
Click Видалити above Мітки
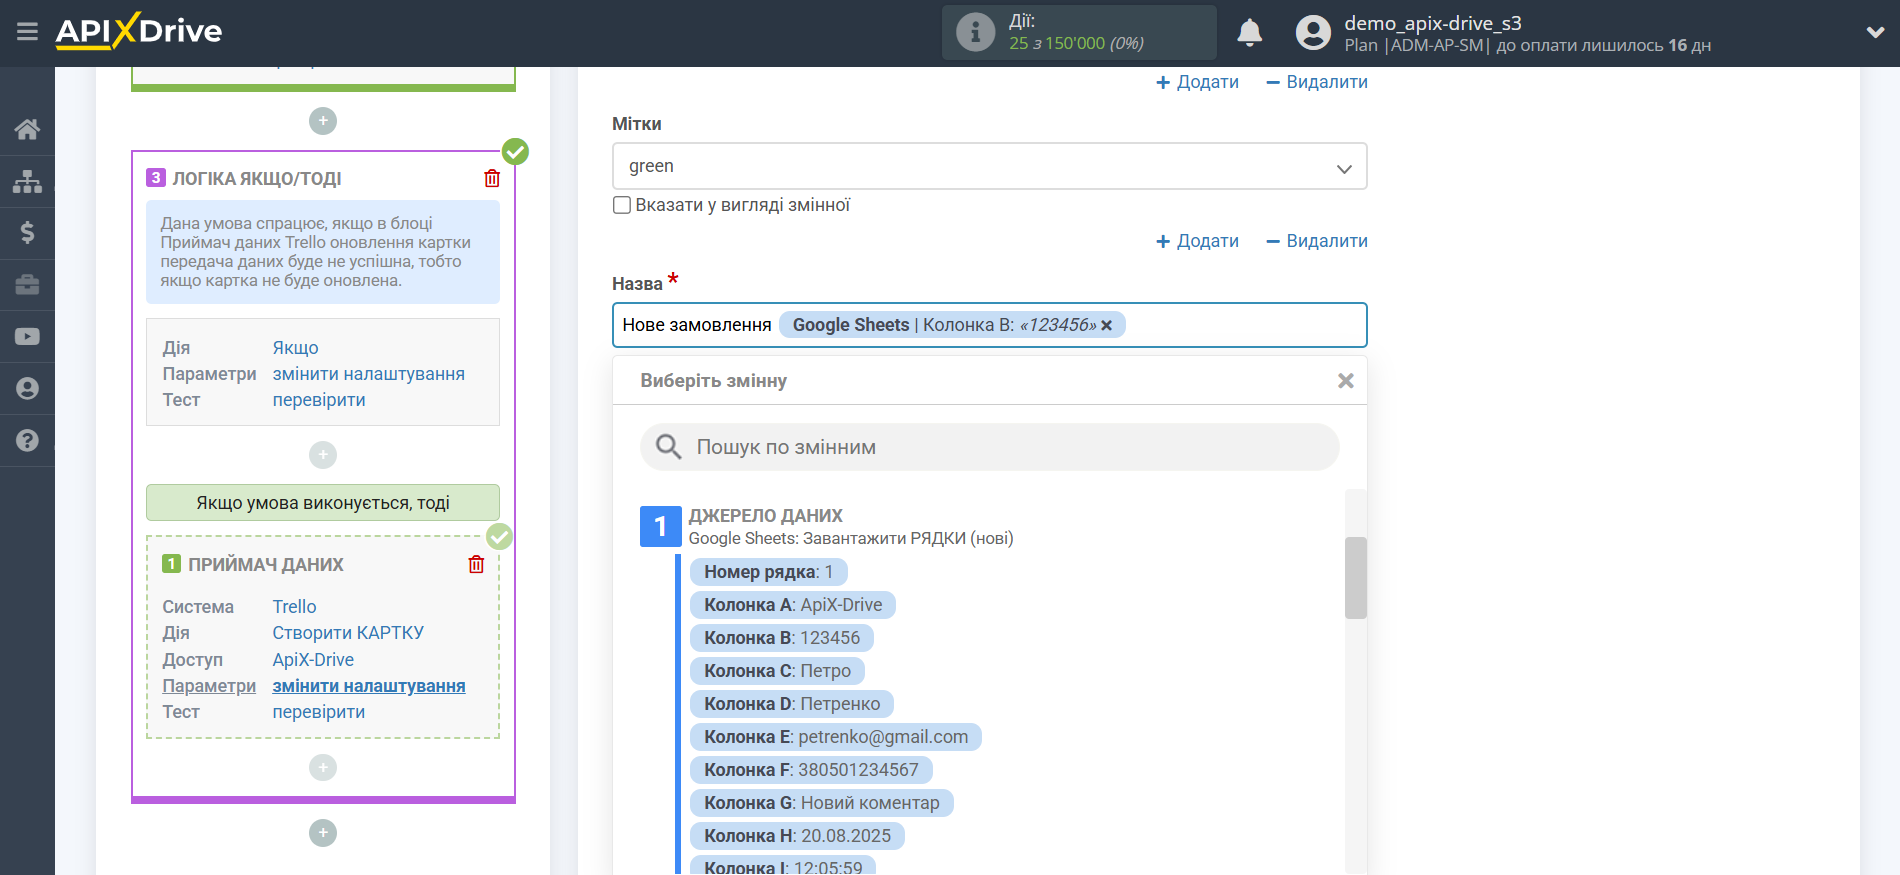click(1317, 82)
